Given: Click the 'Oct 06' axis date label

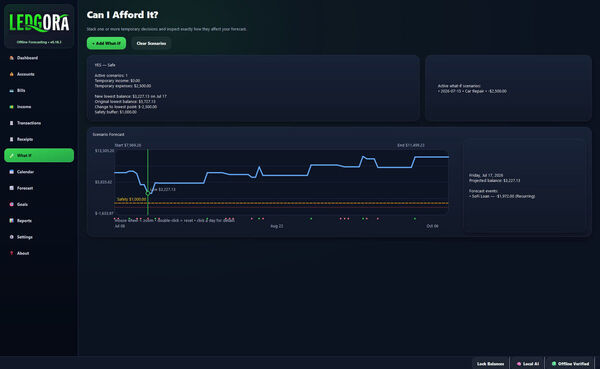Looking at the screenshot, I should [x=432, y=226].
